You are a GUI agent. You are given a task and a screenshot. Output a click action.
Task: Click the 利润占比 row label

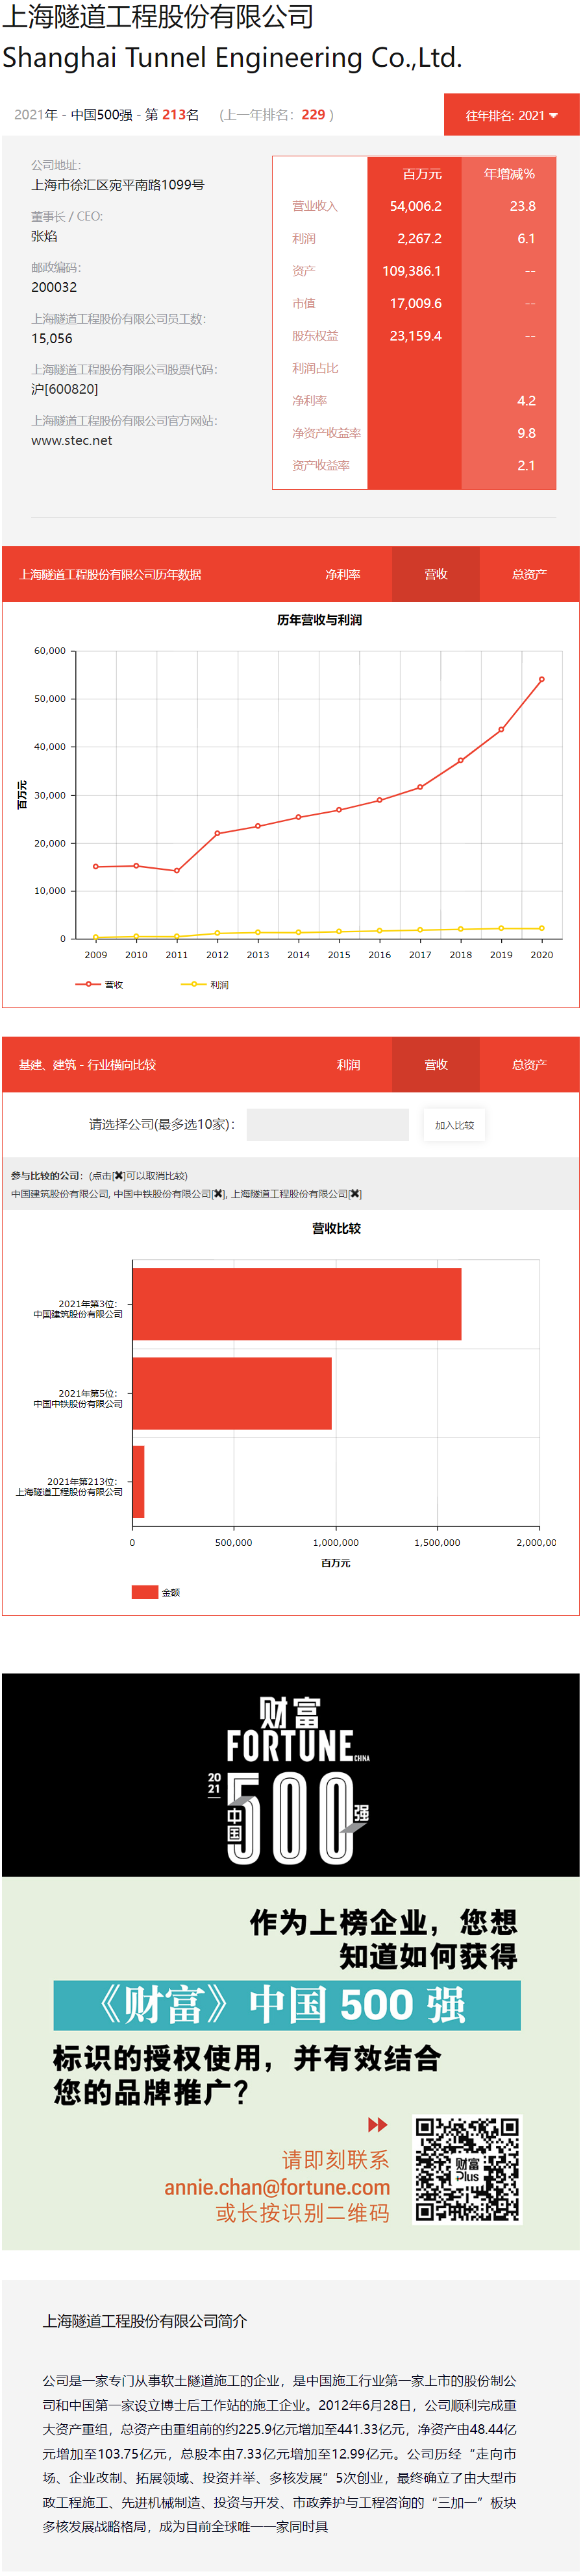pos(315,369)
